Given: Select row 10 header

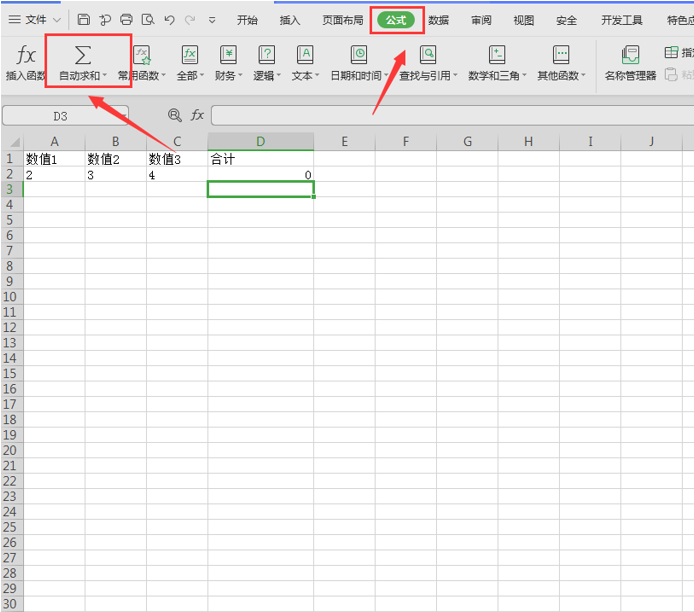Looking at the screenshot, I should (12, 296).
